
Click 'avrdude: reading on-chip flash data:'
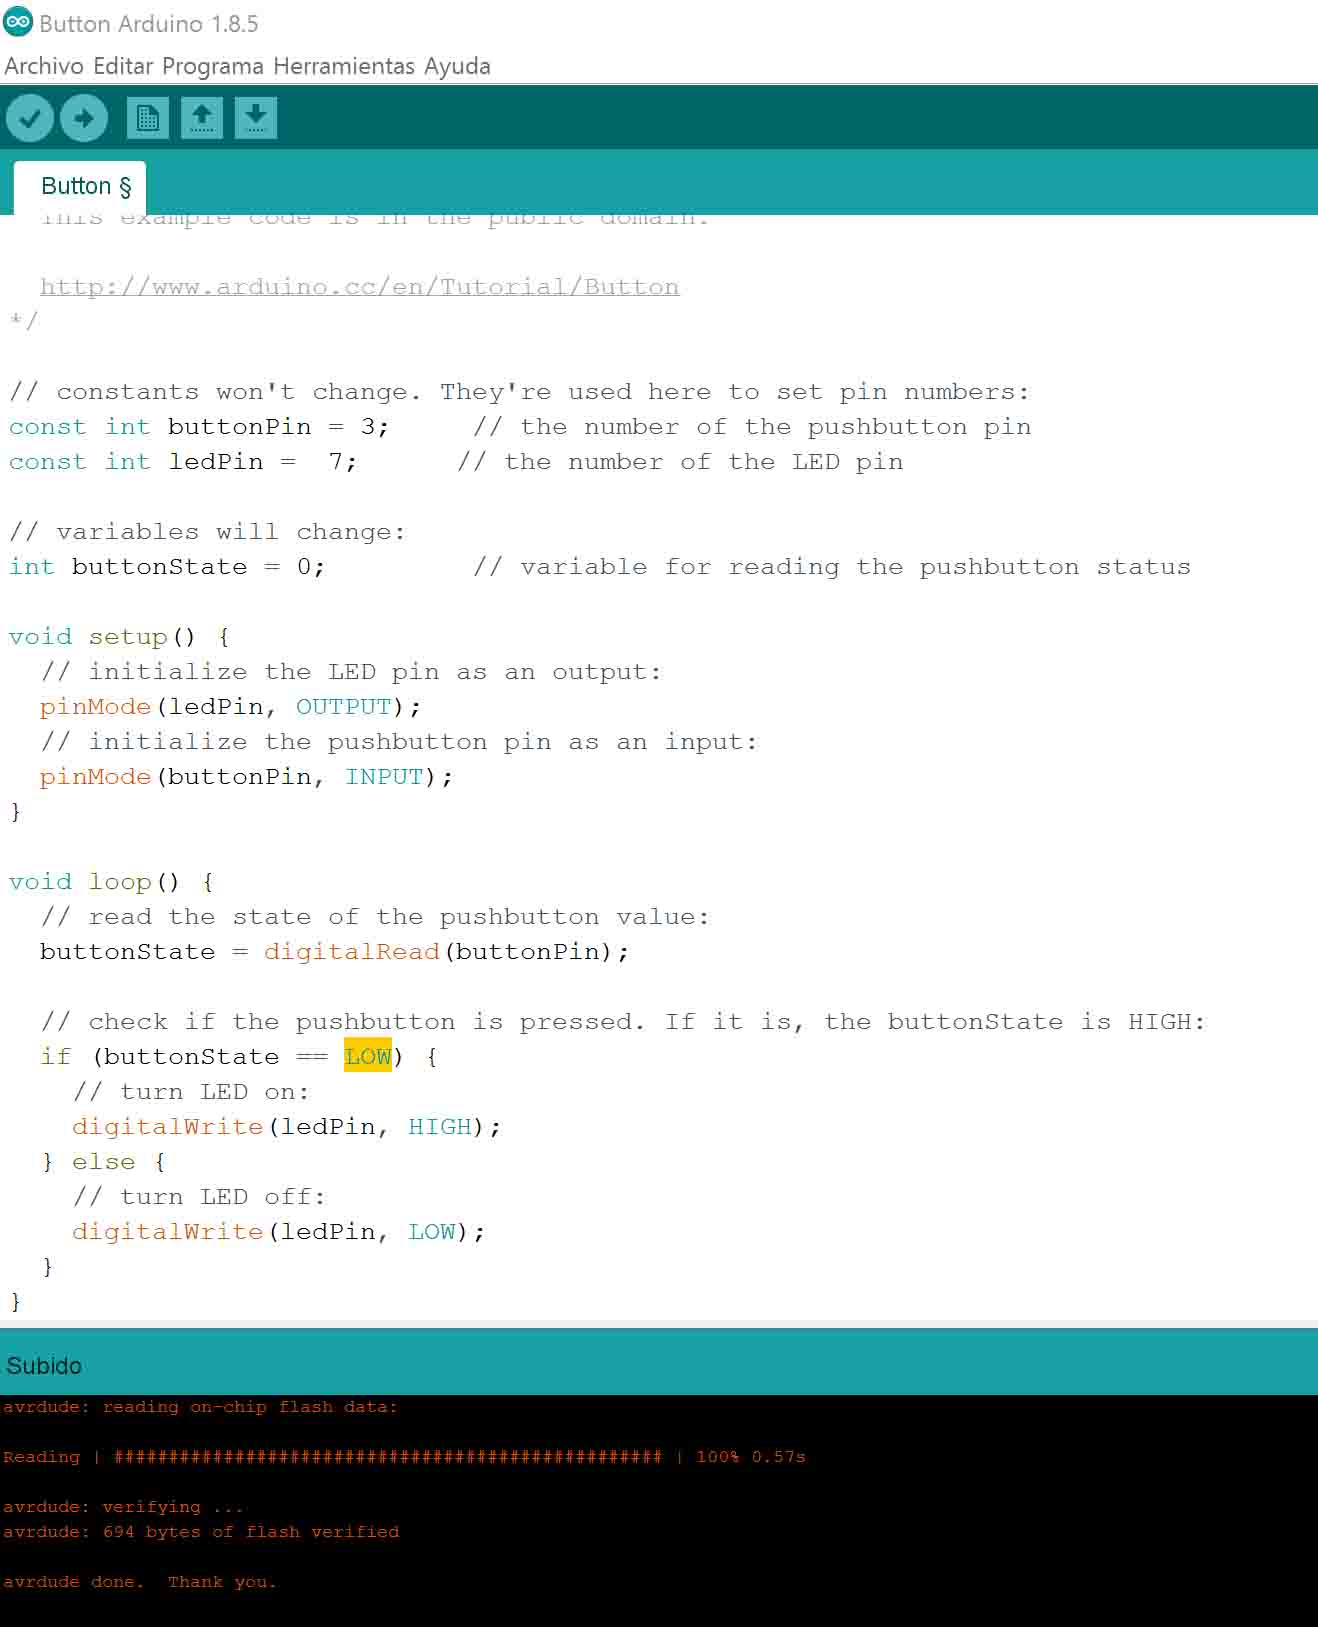tap(200, 1407)
